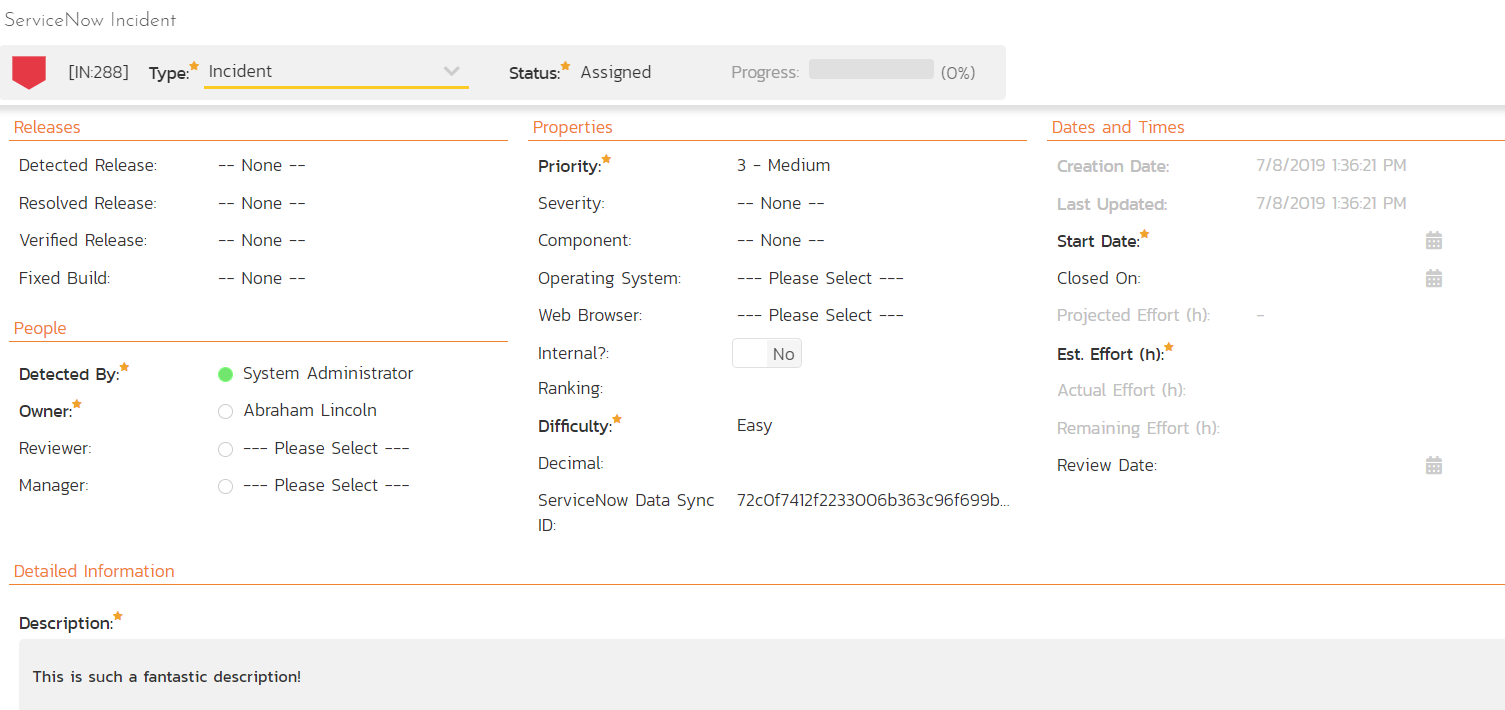
Task: Expand the incident Type dropdown
Action: (x=336, y=72)
